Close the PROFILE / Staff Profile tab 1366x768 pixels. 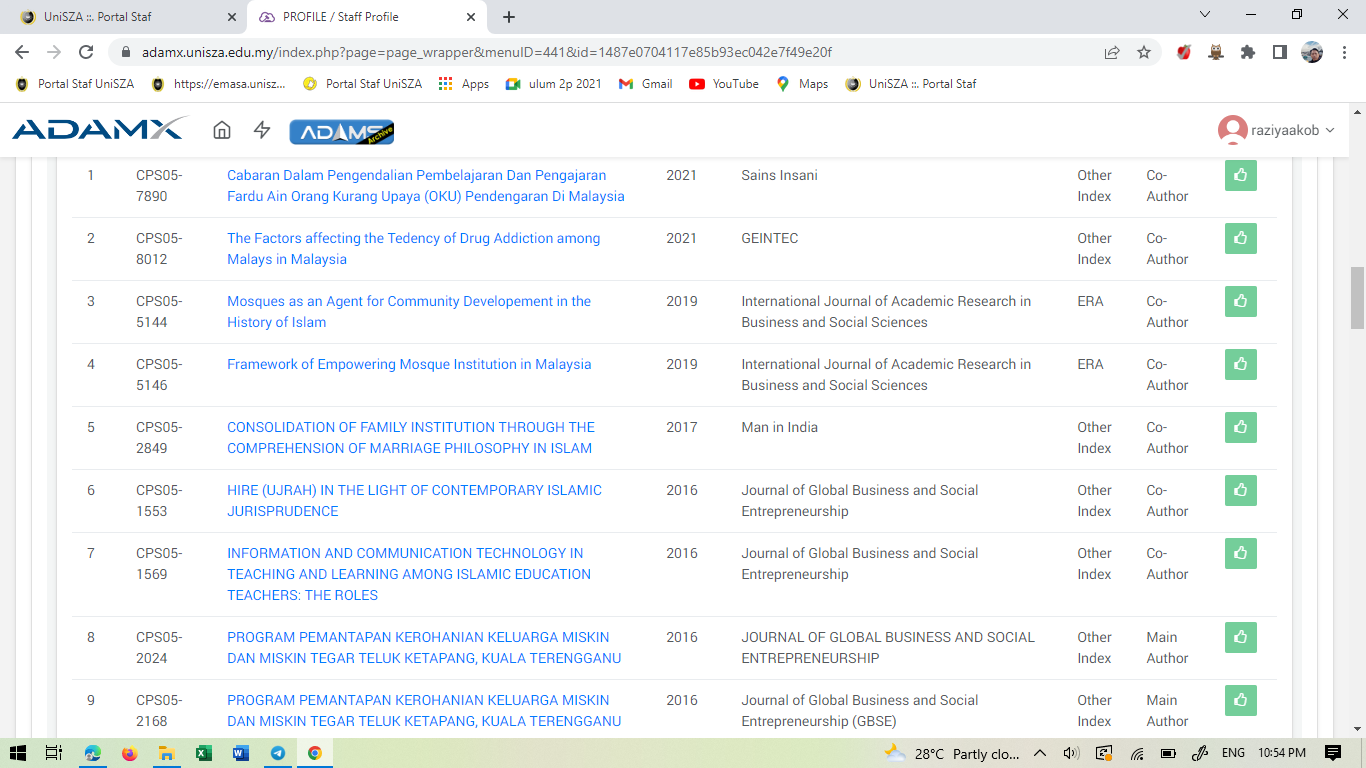(x=471, y=17)
